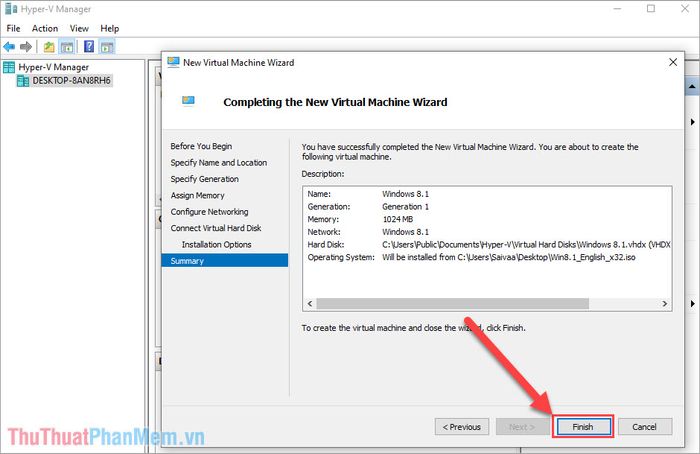Viewport: 700px width, 454px height.
Task: Click Actions pane scroll up arrow behind wizard
Action: (x=692, y=86)
